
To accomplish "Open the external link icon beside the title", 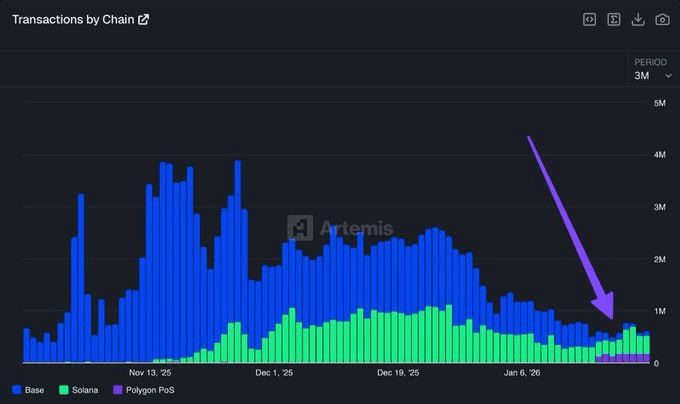I will click(143, 19).
